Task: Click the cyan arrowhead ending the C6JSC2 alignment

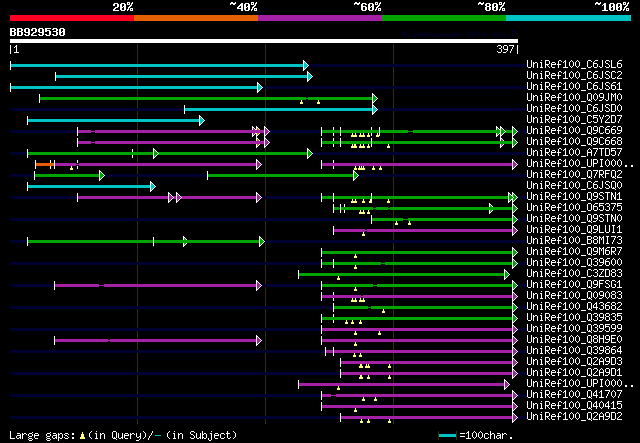Action: coord(310,76)
